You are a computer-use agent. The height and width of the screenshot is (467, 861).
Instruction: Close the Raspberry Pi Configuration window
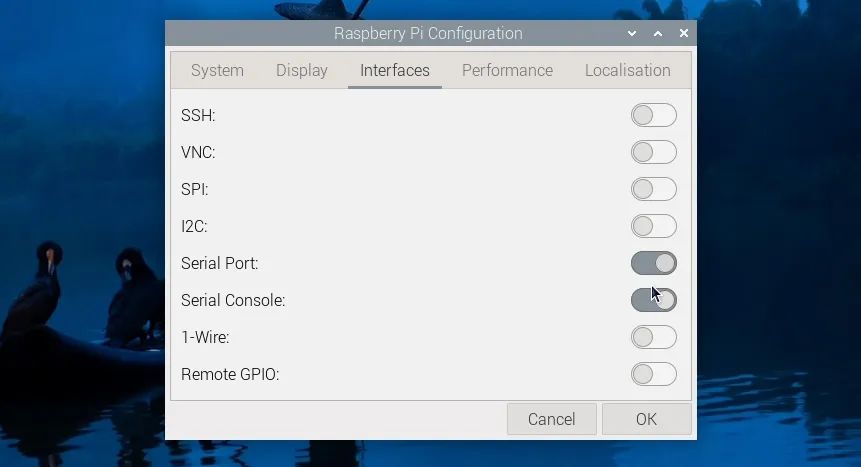684,34
